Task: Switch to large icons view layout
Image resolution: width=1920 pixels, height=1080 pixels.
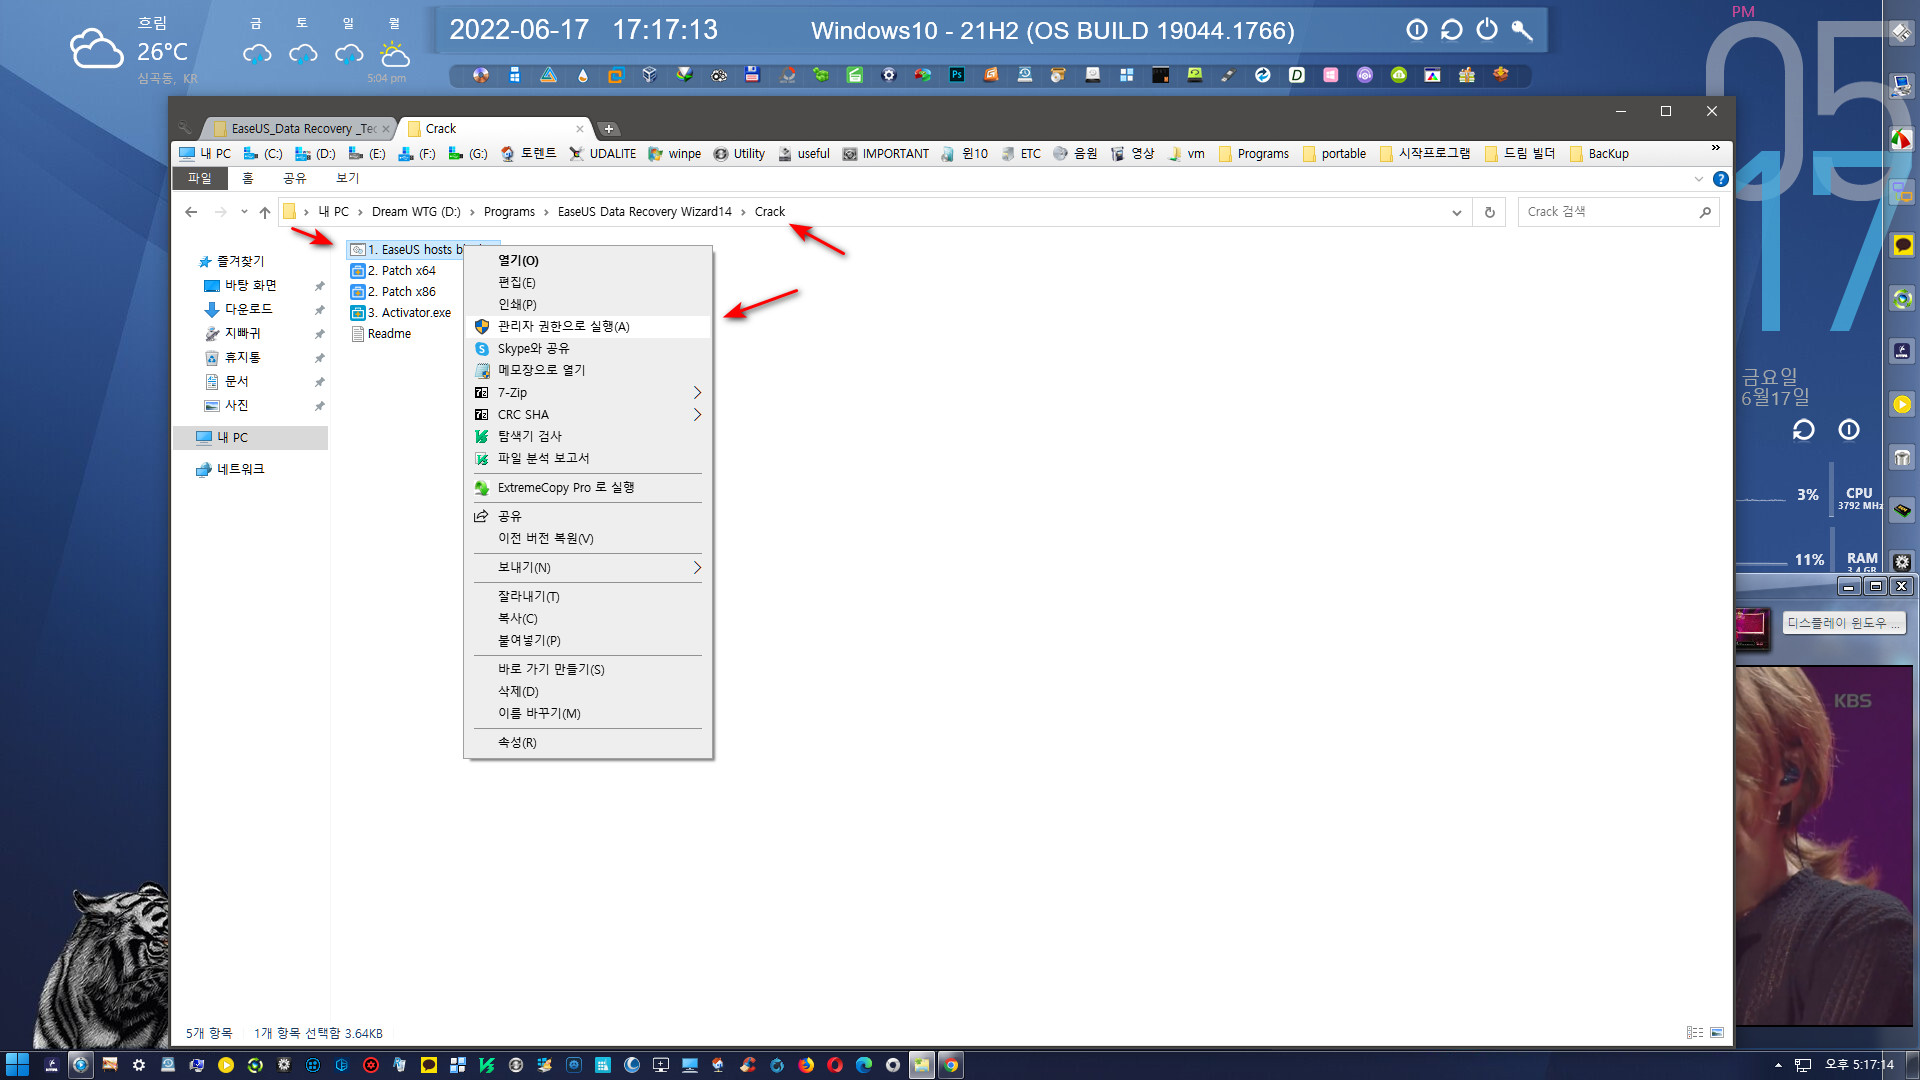Action: pos(1717,1033)
